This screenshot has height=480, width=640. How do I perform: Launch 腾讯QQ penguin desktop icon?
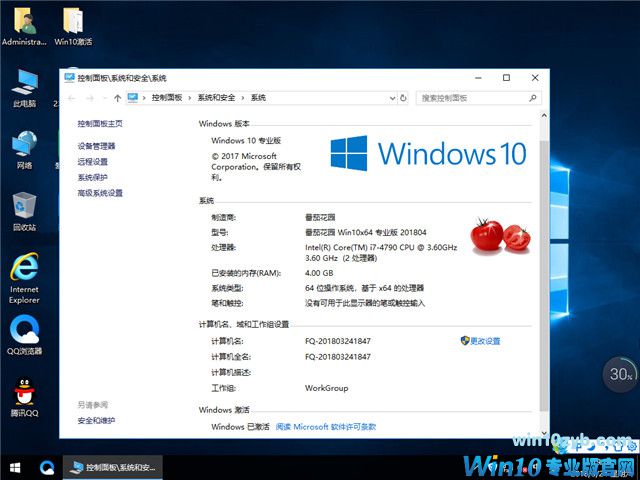coord(24,397)
